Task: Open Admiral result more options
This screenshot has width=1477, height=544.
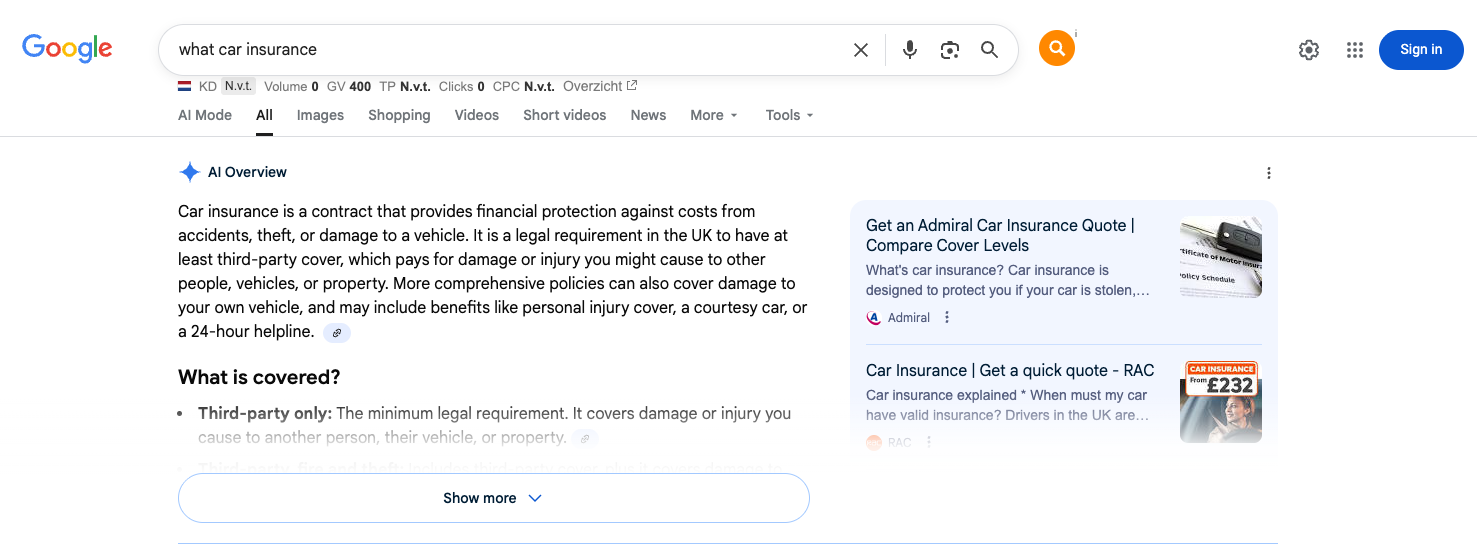Action: 947,318
